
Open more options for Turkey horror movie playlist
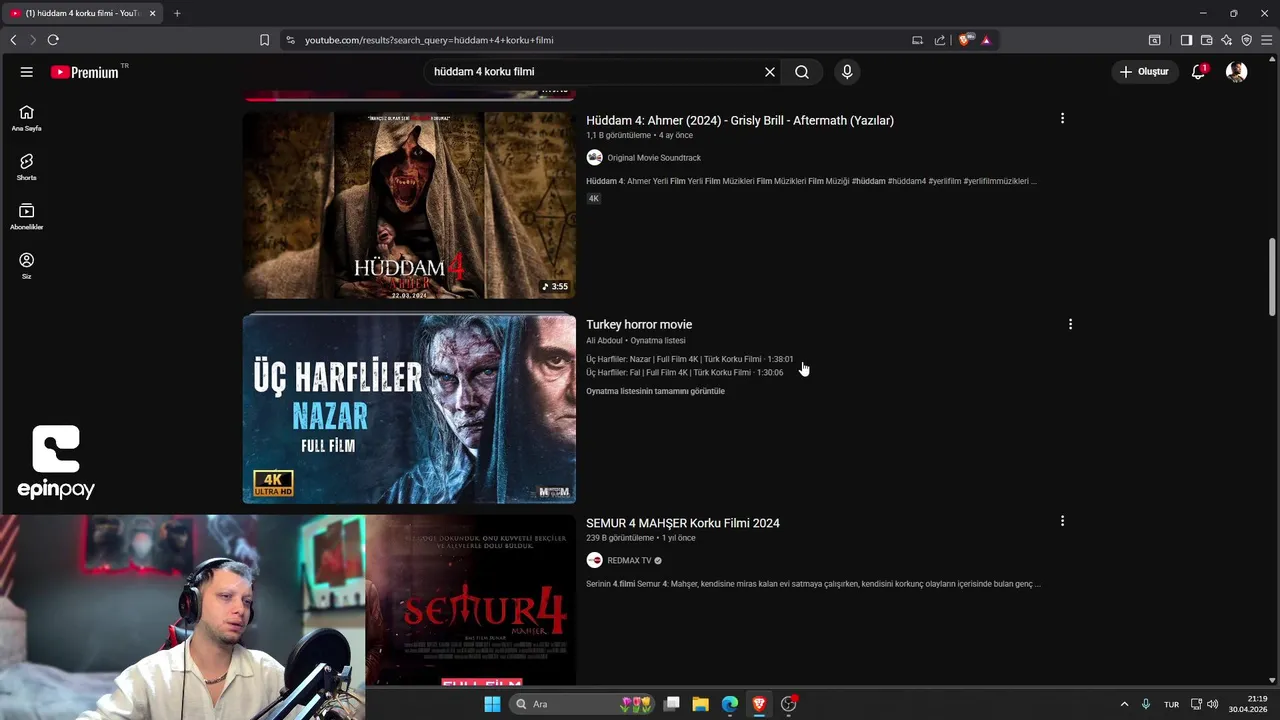1070,324
